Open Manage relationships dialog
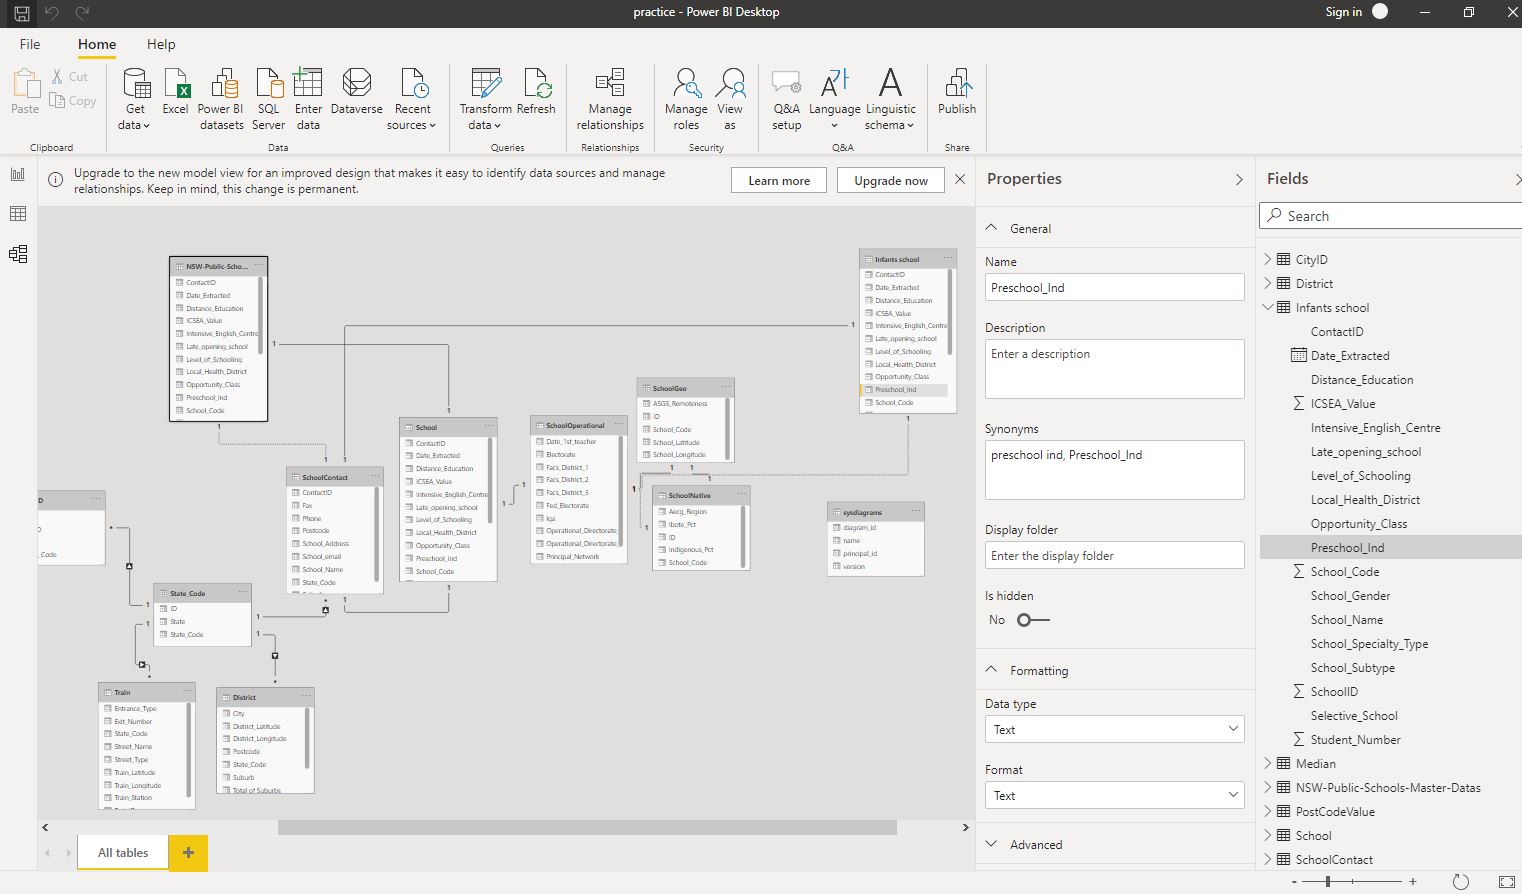The height and width of the screenshot is (894, 1522). coord(610,100)
